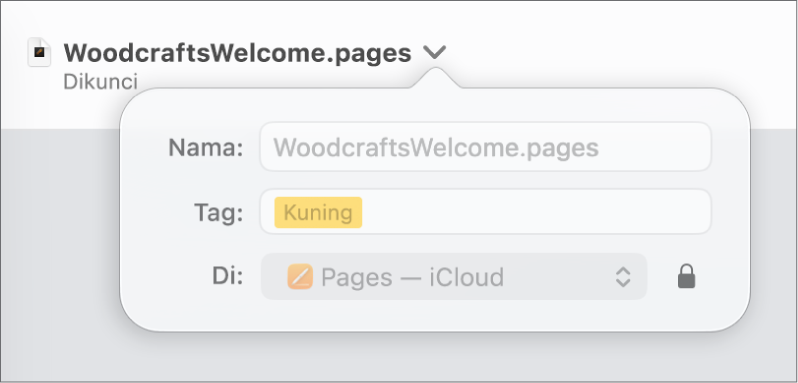Click the "iCloud" text in the location menu

[467, 277]
